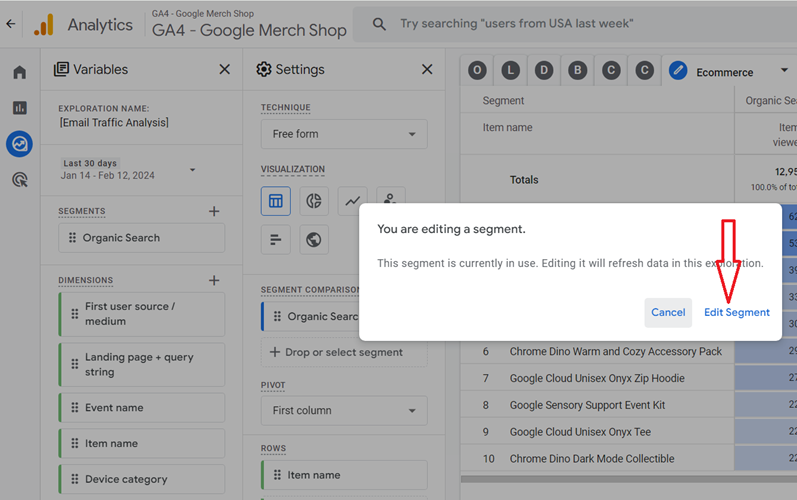Open the Pivot First column dropdown
This screenshot has width=797, height=500.
(x=344, y=411)
